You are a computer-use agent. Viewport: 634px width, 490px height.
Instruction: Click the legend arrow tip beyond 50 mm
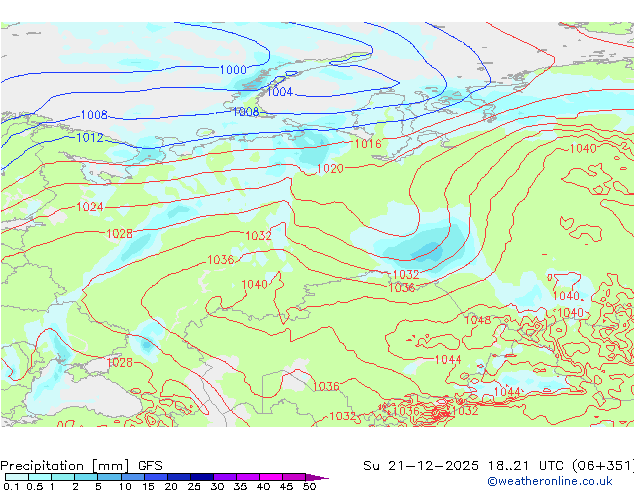point(317,478)
